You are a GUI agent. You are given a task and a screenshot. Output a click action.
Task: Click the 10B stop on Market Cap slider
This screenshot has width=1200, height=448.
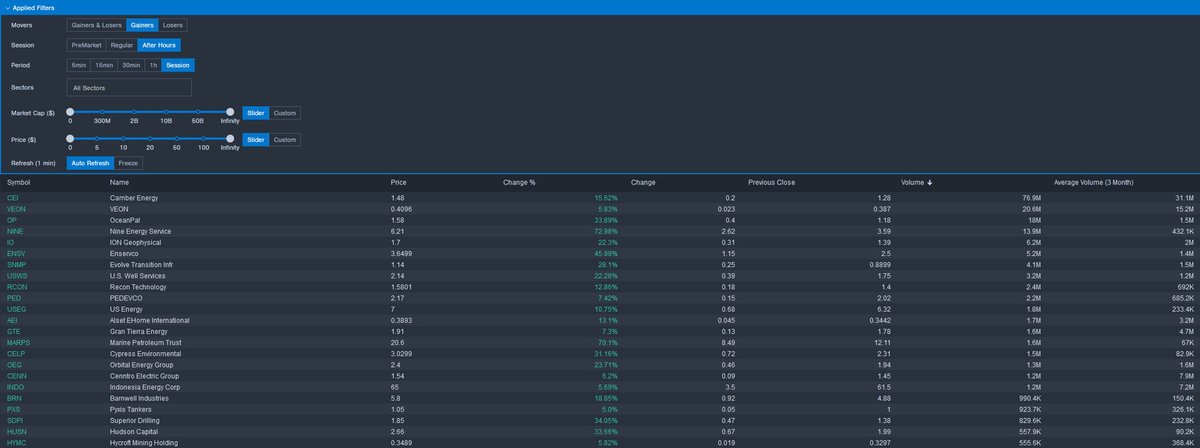[x=166, y=113]
